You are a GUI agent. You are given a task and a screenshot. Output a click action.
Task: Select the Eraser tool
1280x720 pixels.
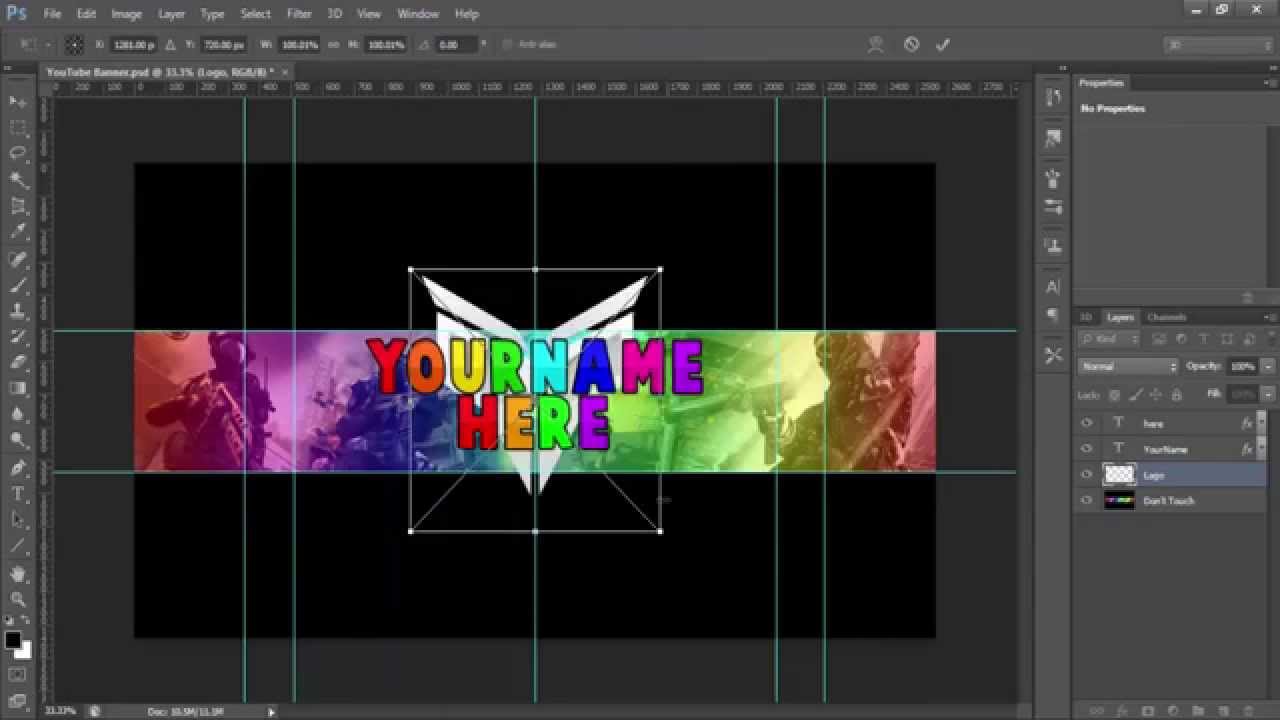pyautogui.click(x=18, y=362)
